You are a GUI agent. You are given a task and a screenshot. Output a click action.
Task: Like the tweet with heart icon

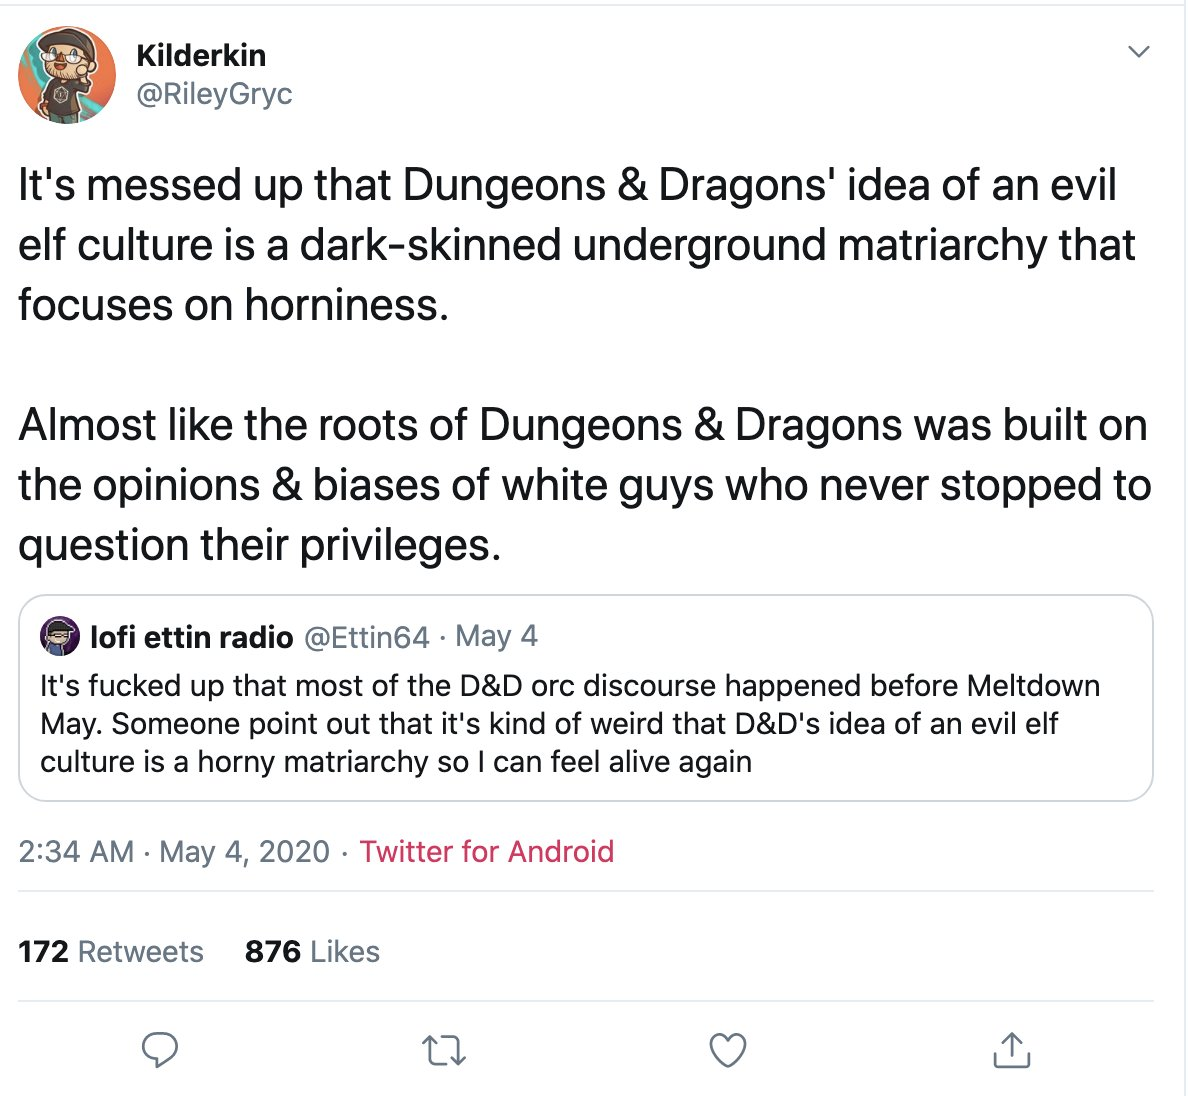727,1051
